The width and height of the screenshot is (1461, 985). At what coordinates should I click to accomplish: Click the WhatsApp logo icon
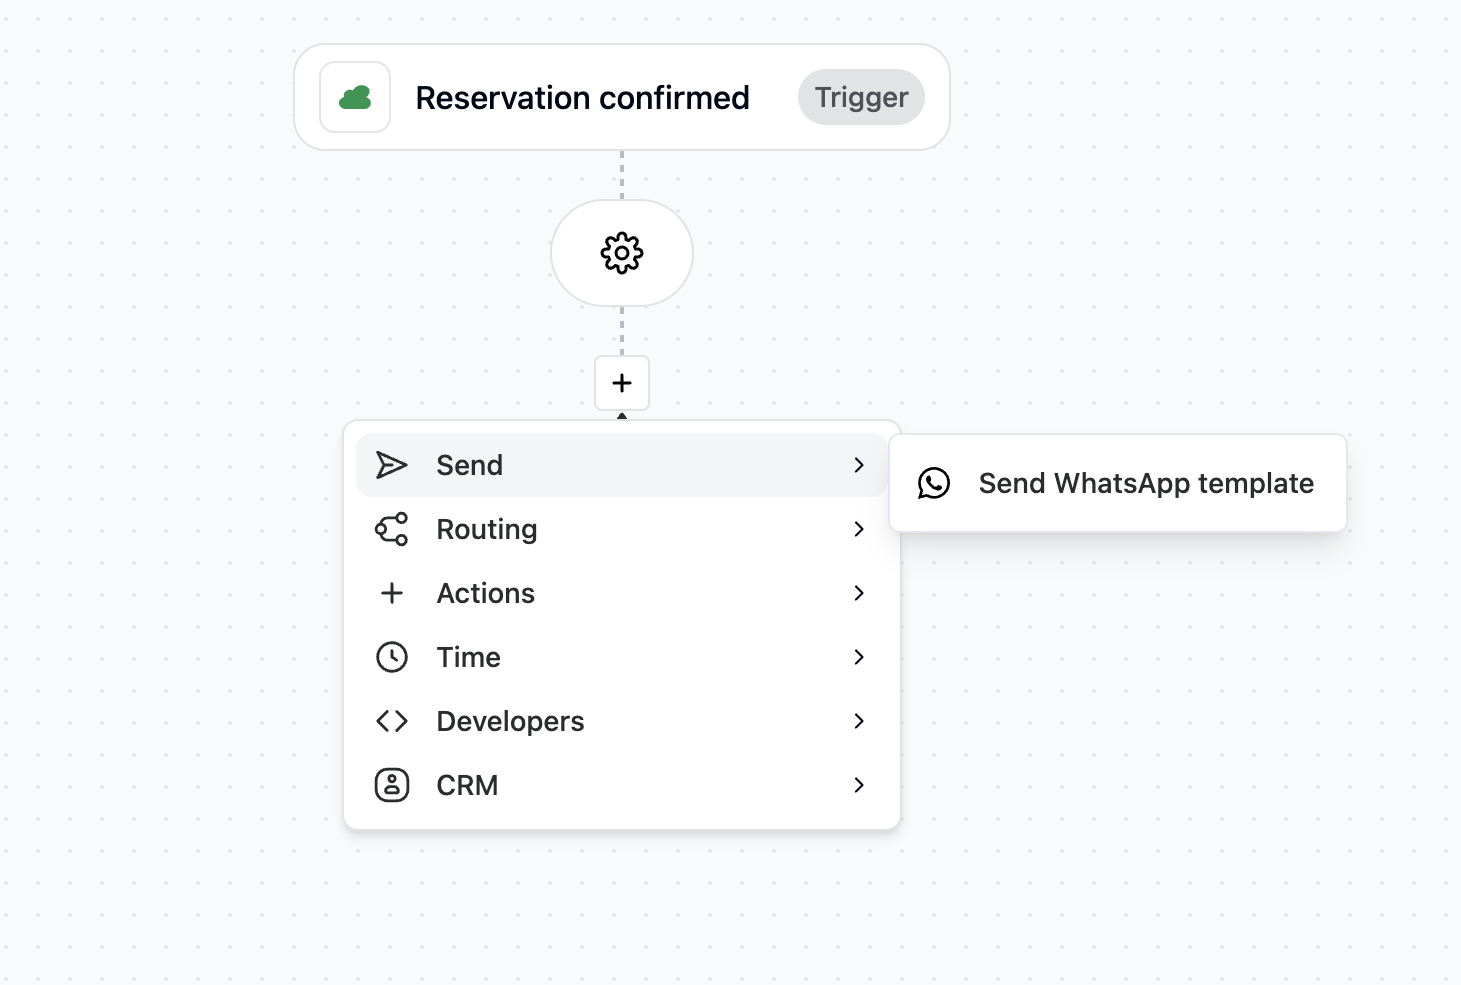click(x=934, y=483)
